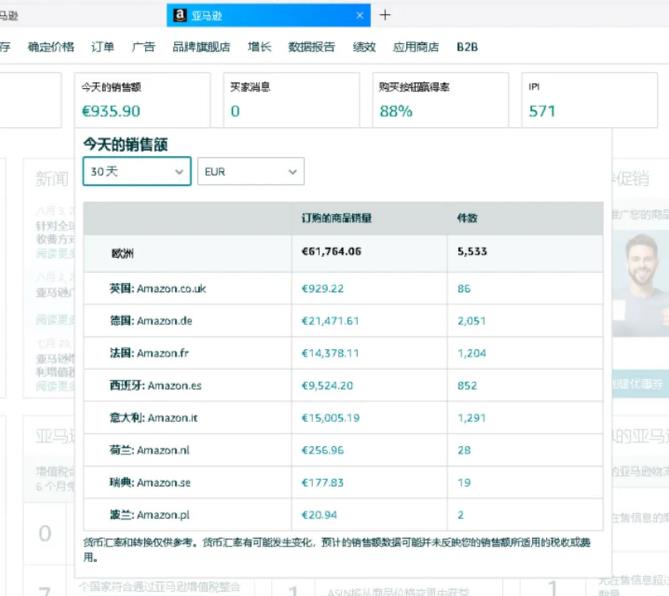This screenshot has height=596, width=669.
Task: Open the 广告 menu
Action: 143,47
